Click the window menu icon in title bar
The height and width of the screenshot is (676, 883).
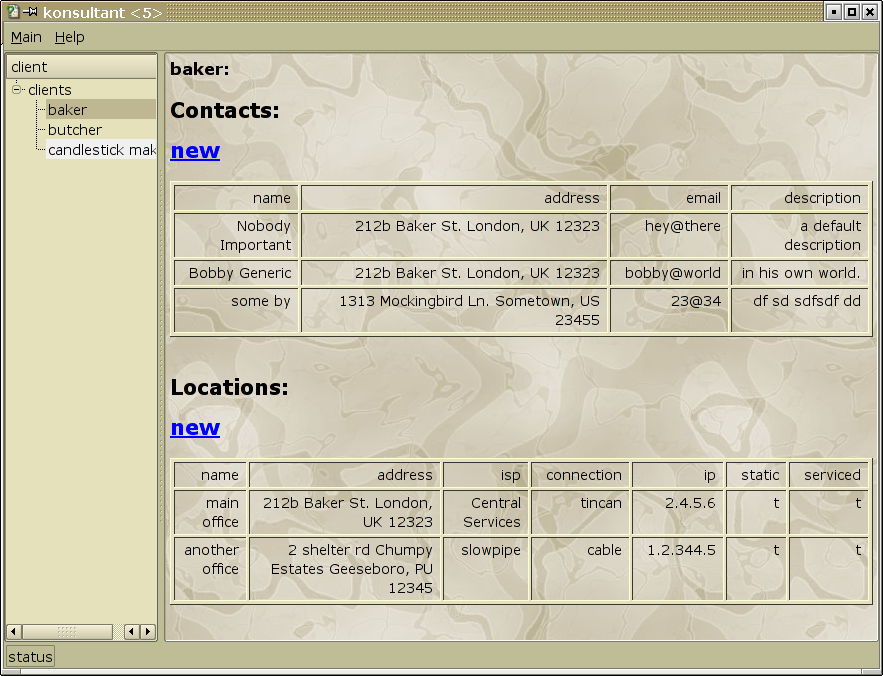click(12, 11)
